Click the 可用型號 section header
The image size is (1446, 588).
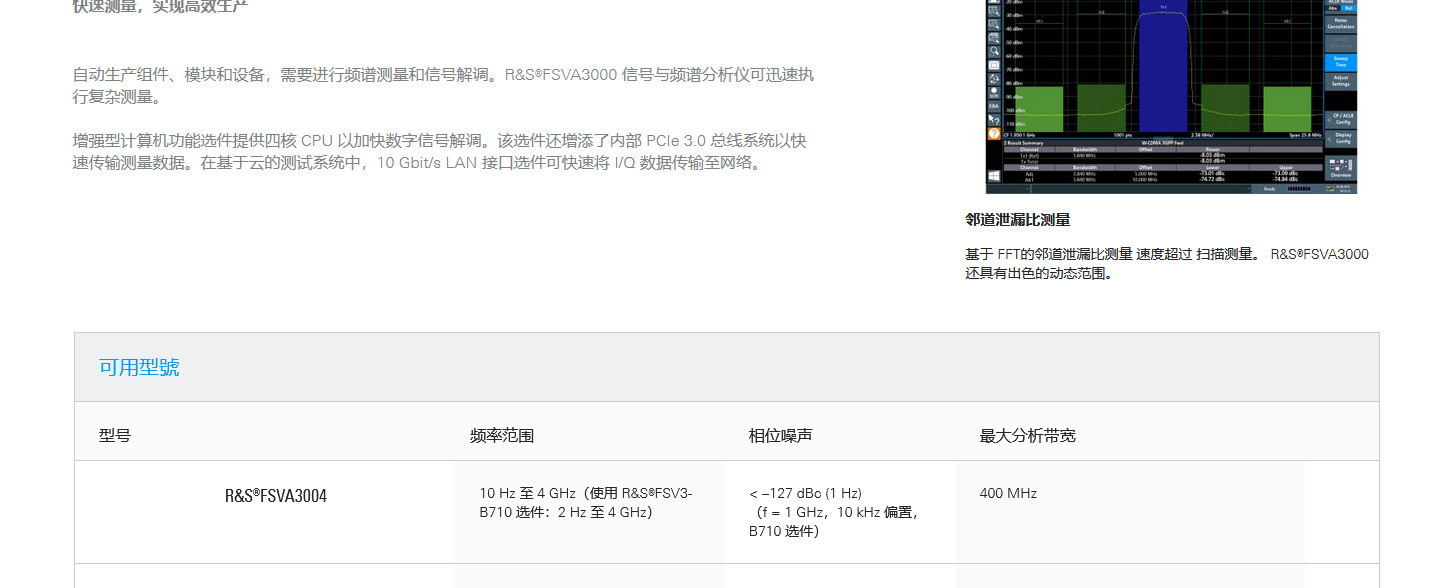coord(139,367)
